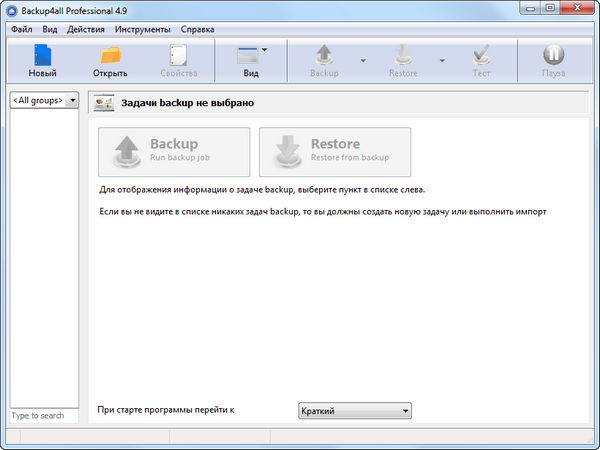Click the empty backup jobs list panel
Viewport: 600px width, 450px height.
44,258
